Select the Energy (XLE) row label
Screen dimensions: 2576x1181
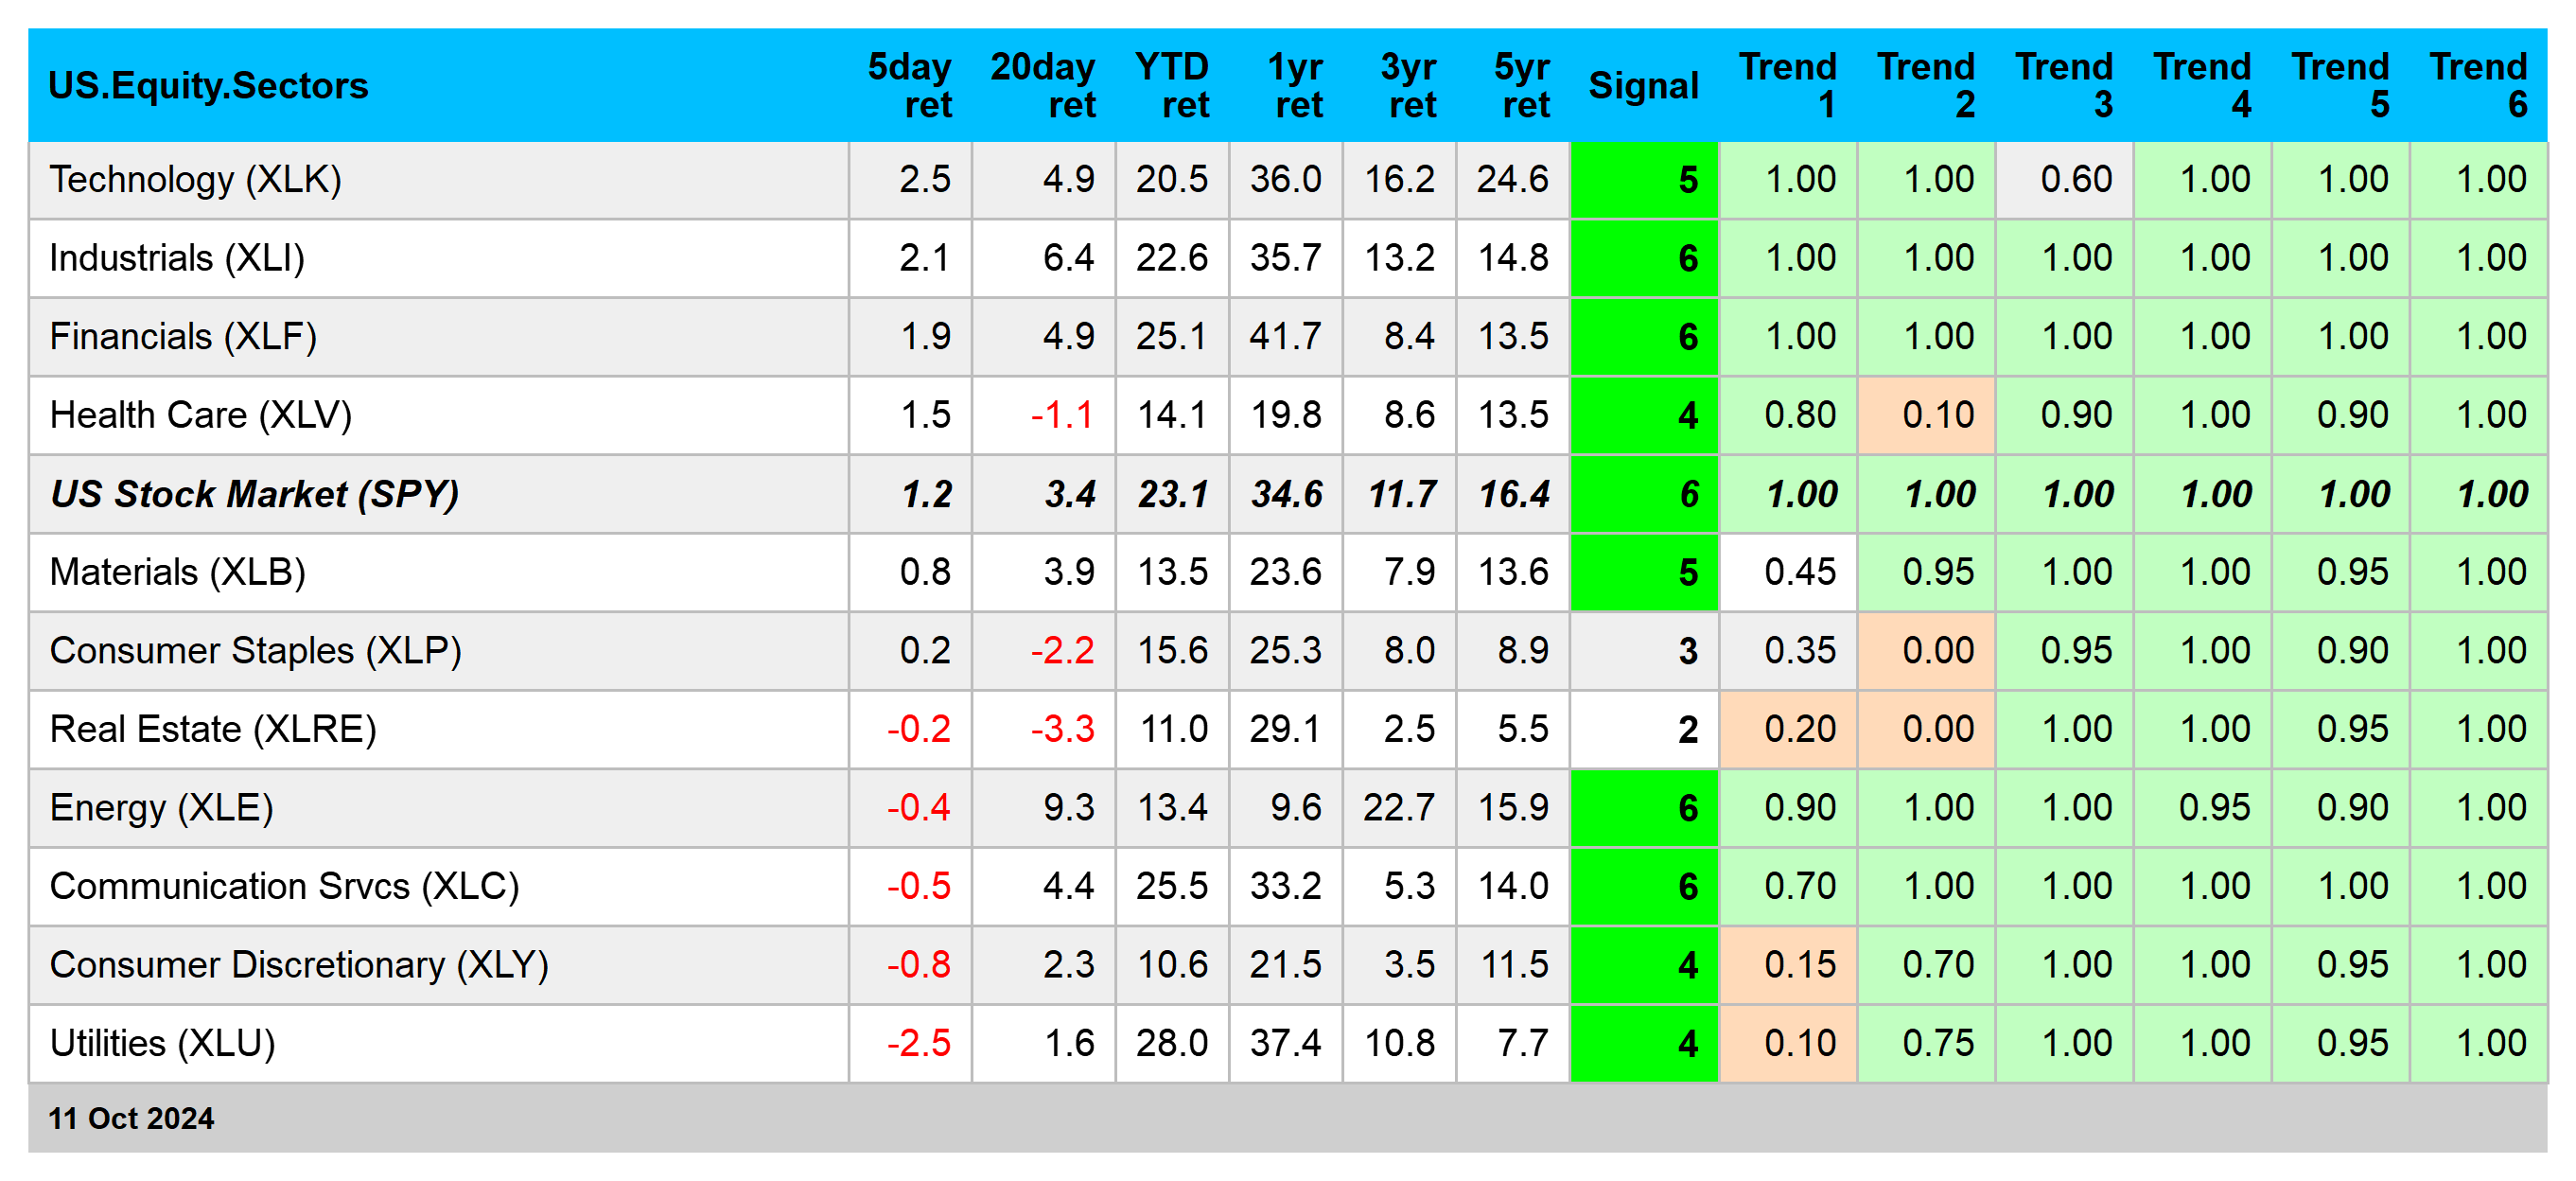coord(161,808)
